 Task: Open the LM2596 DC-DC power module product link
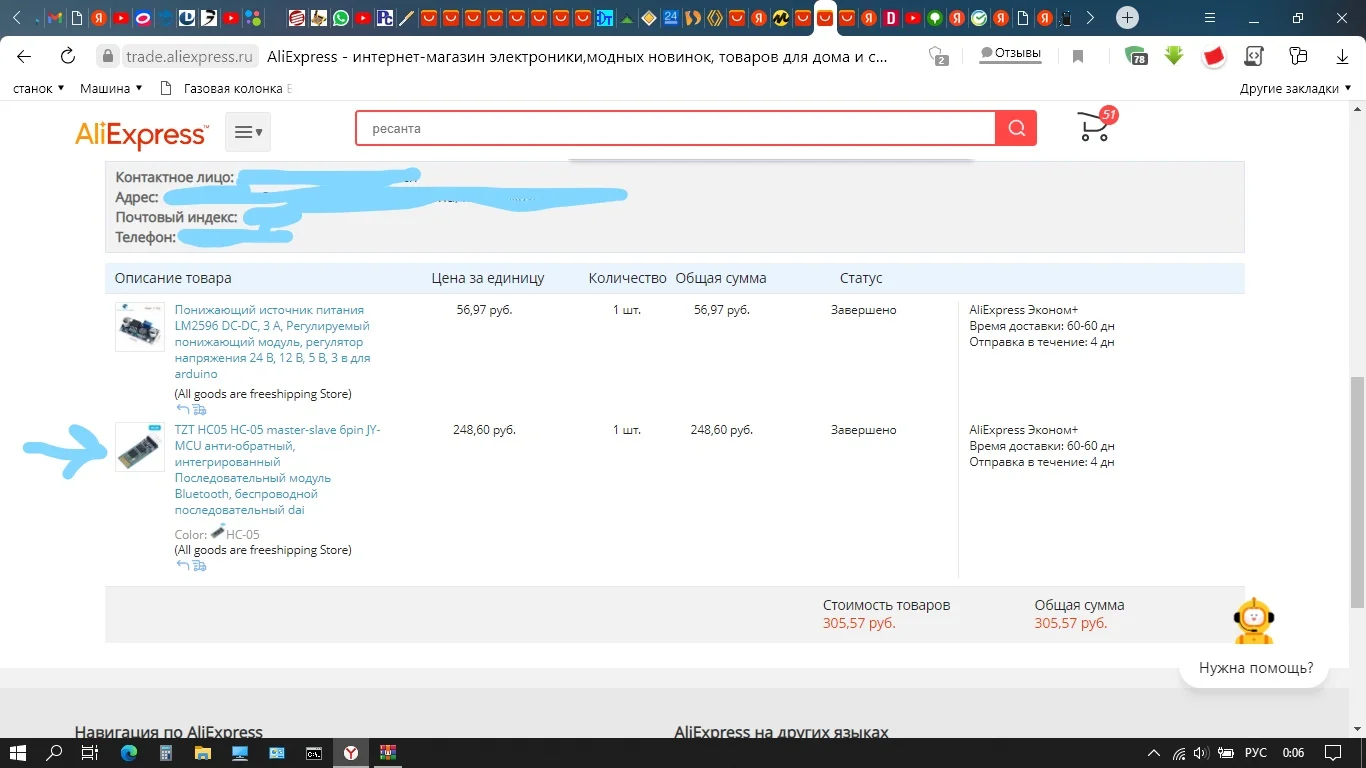click(272, 342)
